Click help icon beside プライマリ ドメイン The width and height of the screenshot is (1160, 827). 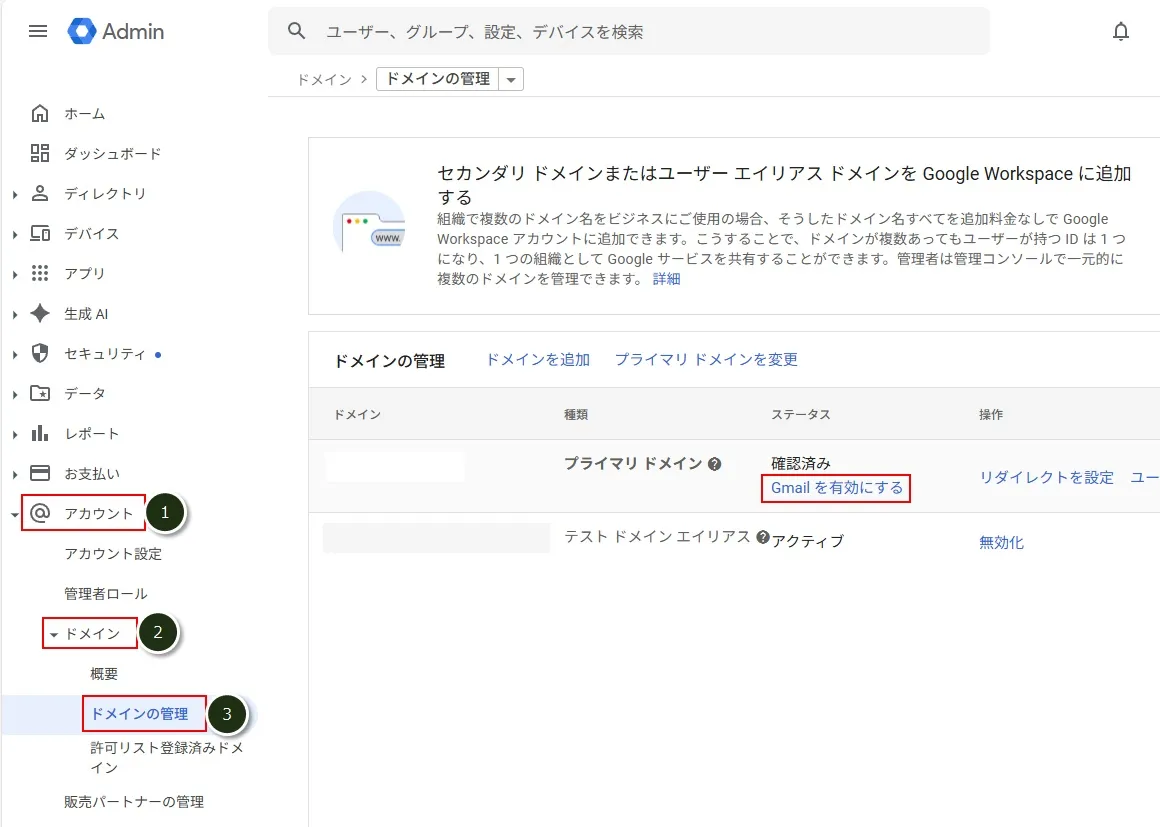[715, 464]
